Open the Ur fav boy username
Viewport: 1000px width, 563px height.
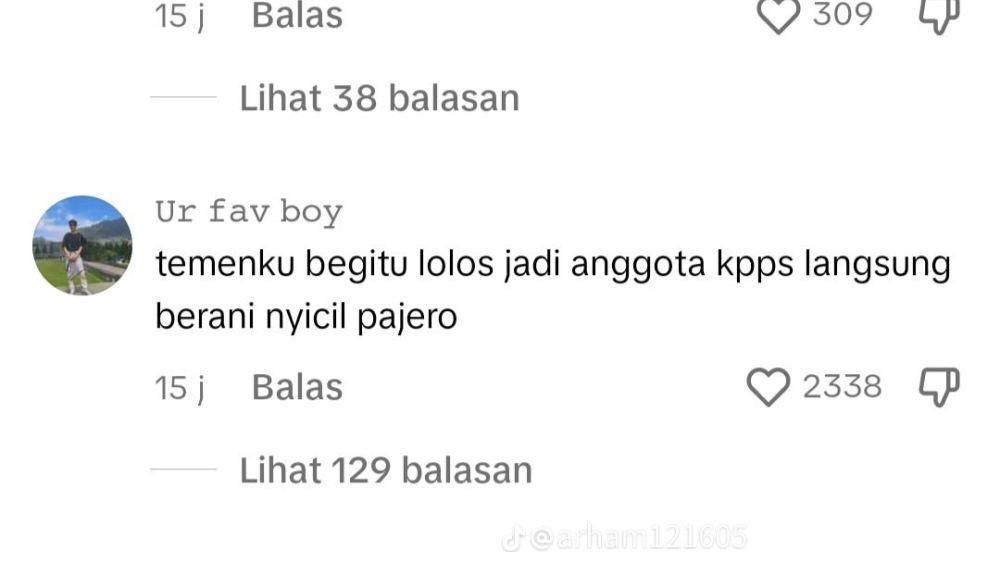(249, 212)
